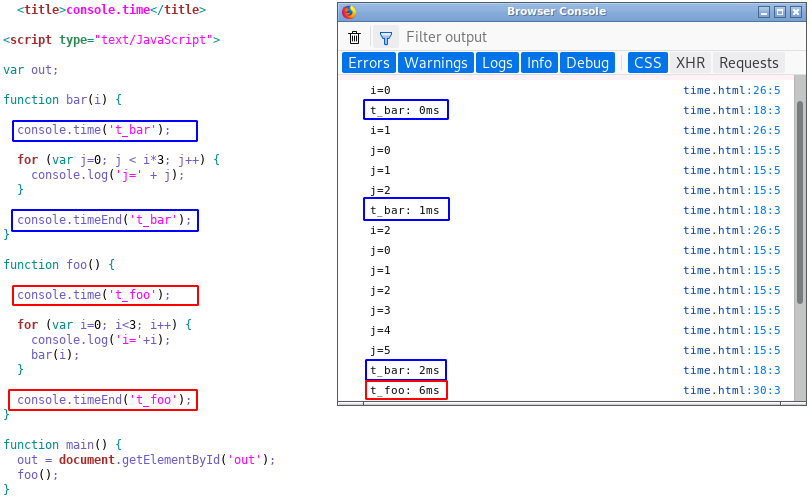Open time.html:26:5 link beside i=0
The width and height of the screenshot is (810, 496).
point(731,90)
